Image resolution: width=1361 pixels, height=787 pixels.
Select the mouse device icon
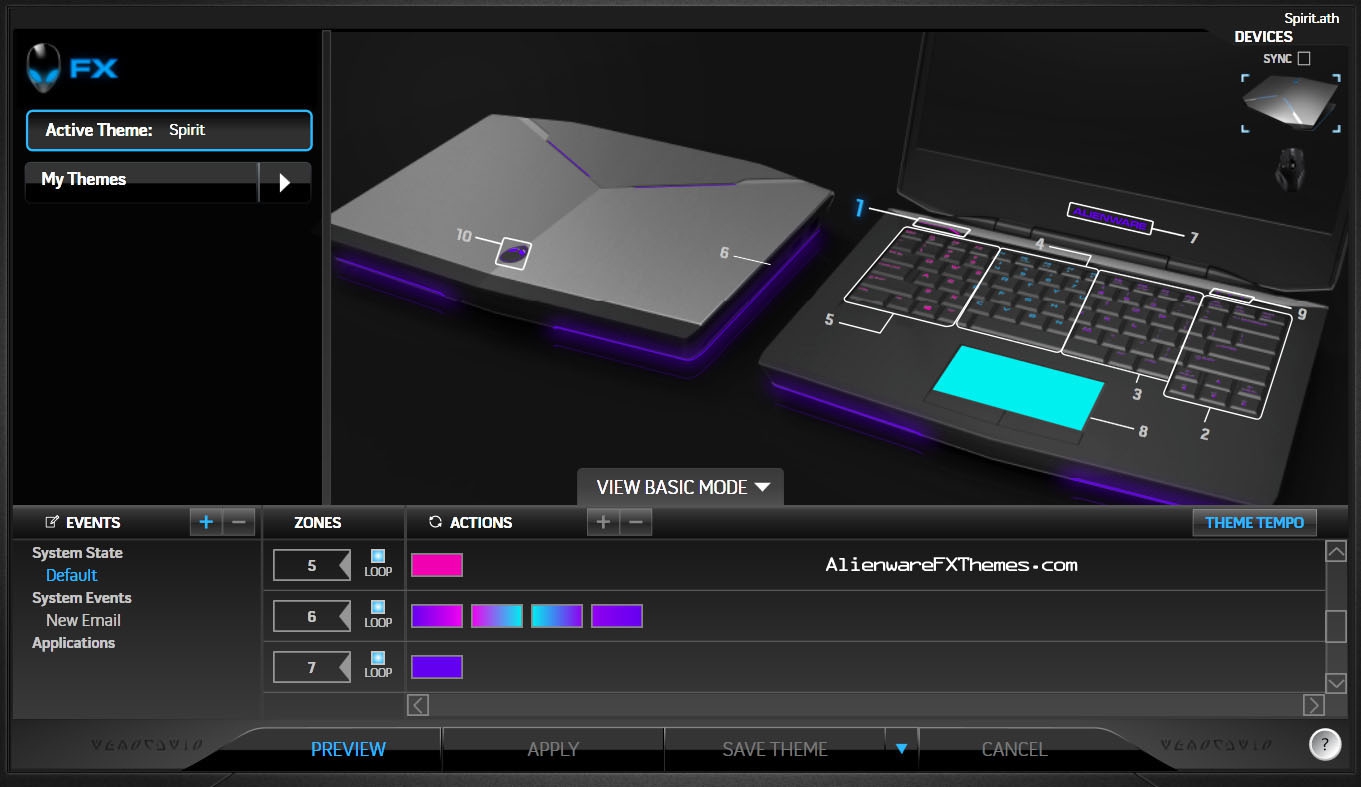1290,168
